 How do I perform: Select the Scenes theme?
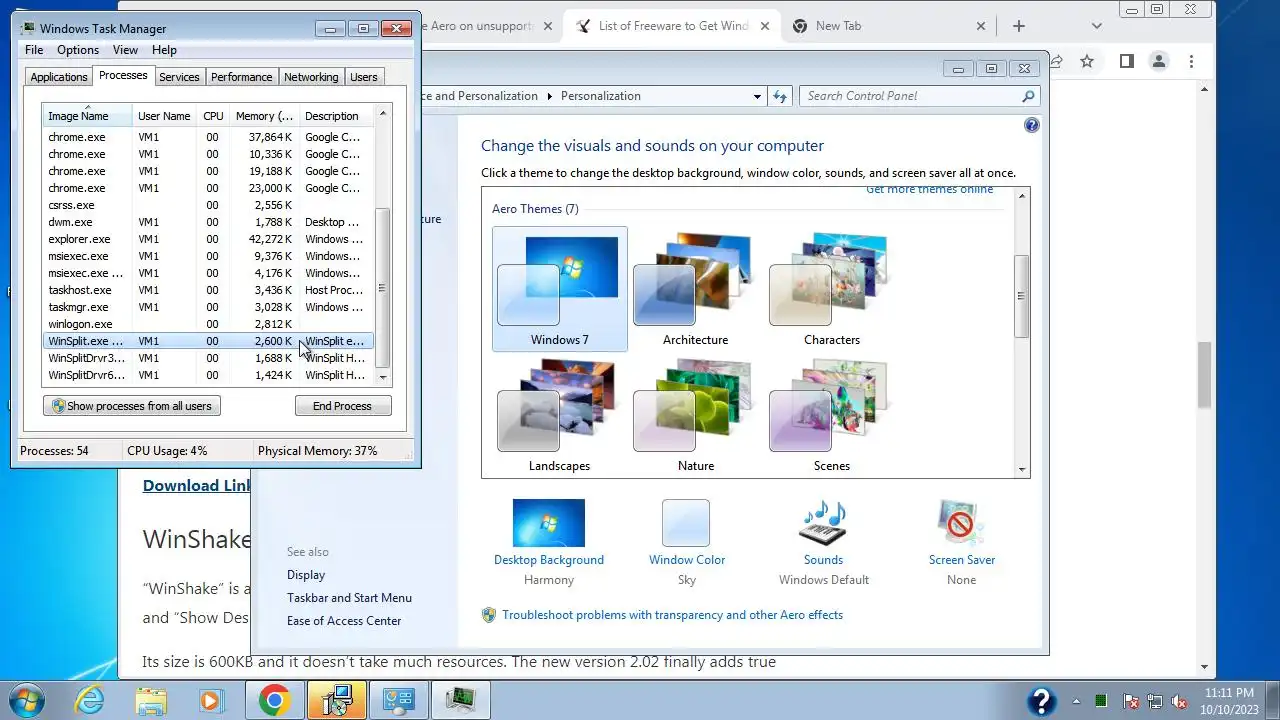(832, 416)
